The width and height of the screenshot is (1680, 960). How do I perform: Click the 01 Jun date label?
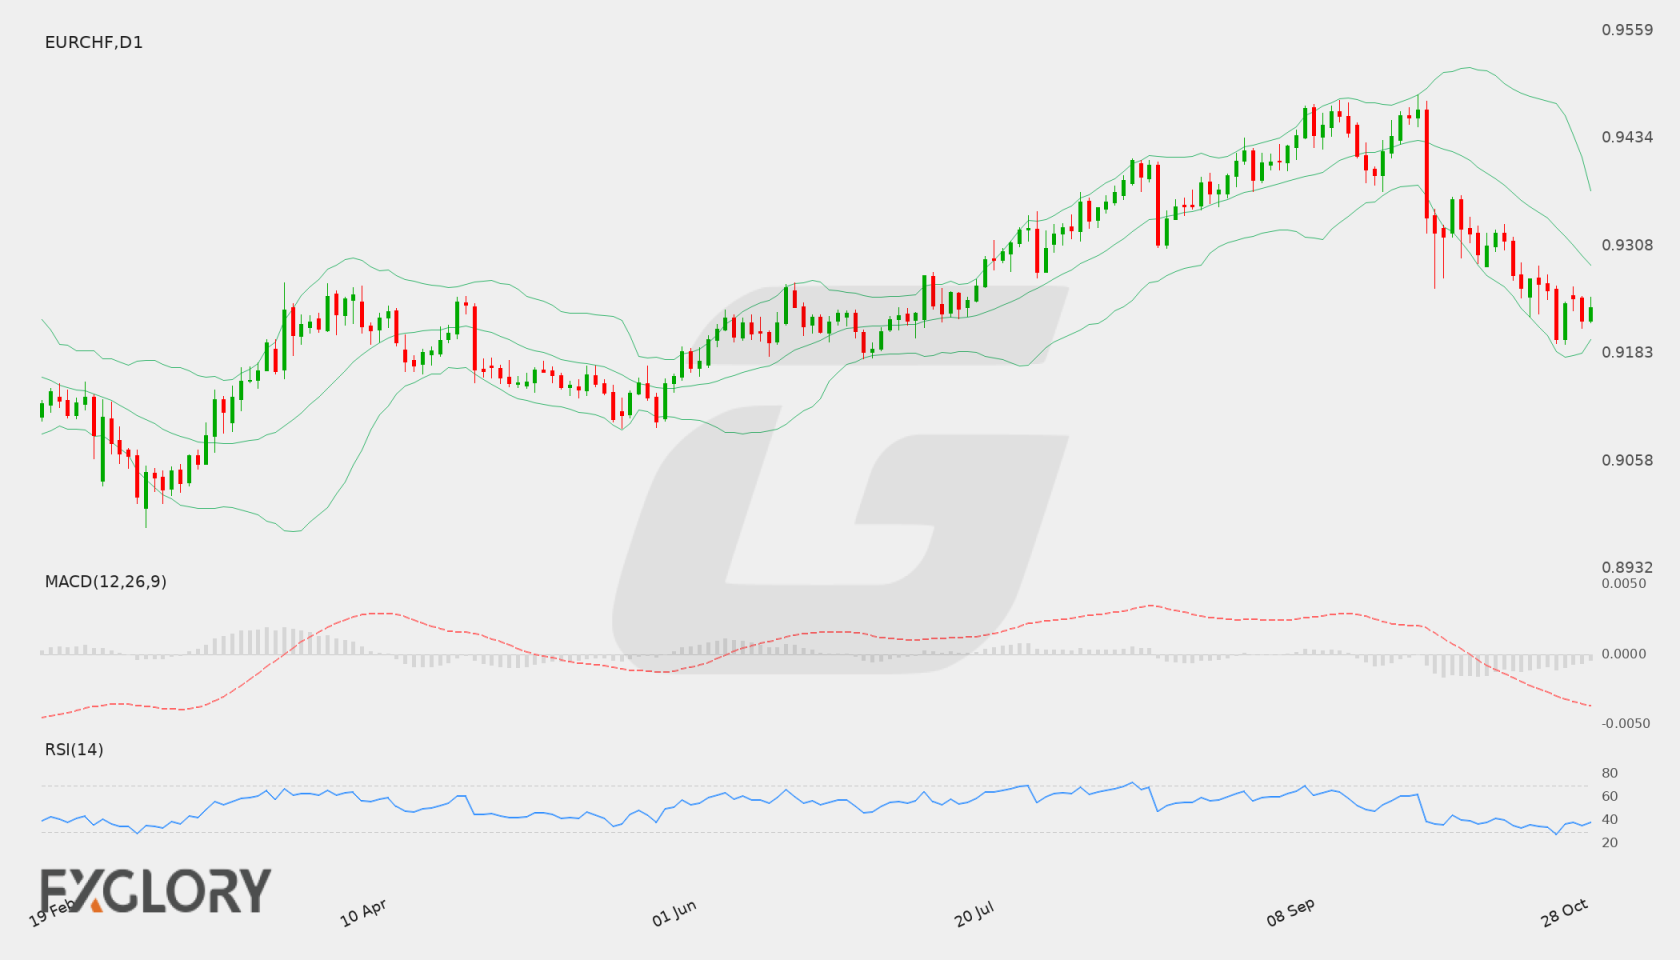(x=674, y=913)
